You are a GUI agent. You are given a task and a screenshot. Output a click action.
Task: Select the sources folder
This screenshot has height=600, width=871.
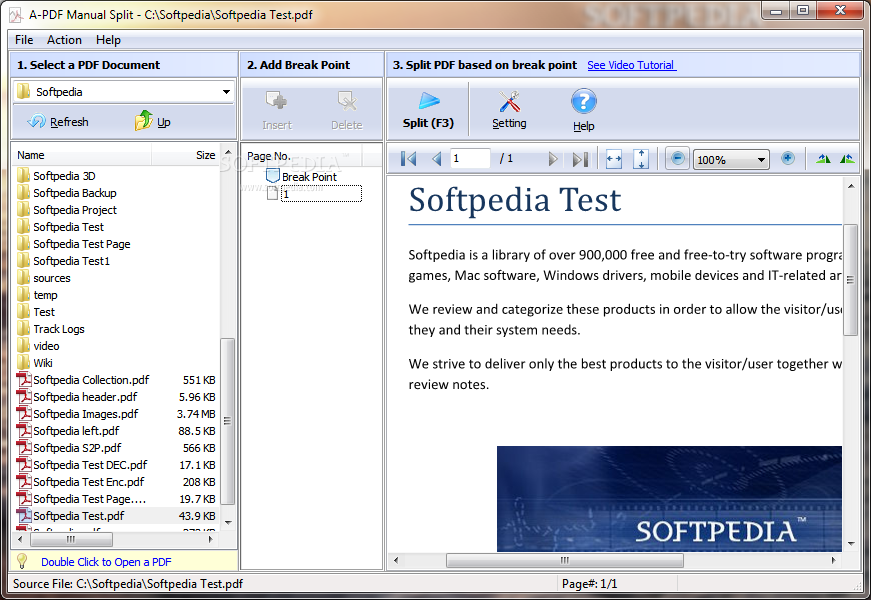click(52, 278)
